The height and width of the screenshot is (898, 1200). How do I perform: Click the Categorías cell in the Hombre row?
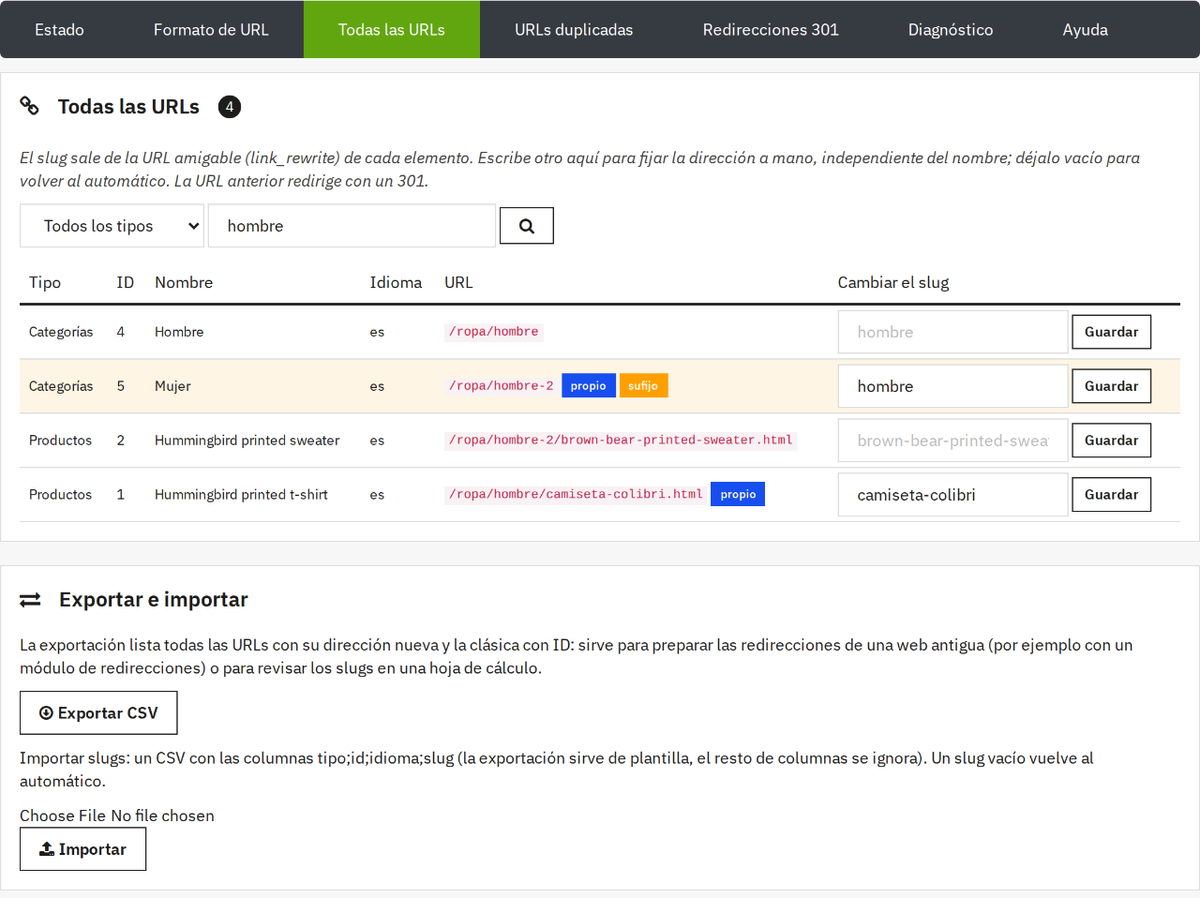pyautogui.click(x=61, y=332)
